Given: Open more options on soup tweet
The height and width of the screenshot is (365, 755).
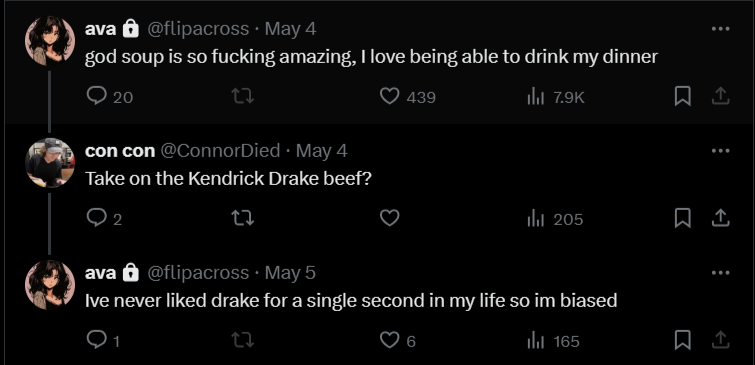Looking at the screenshot, I should click(720, 29).
